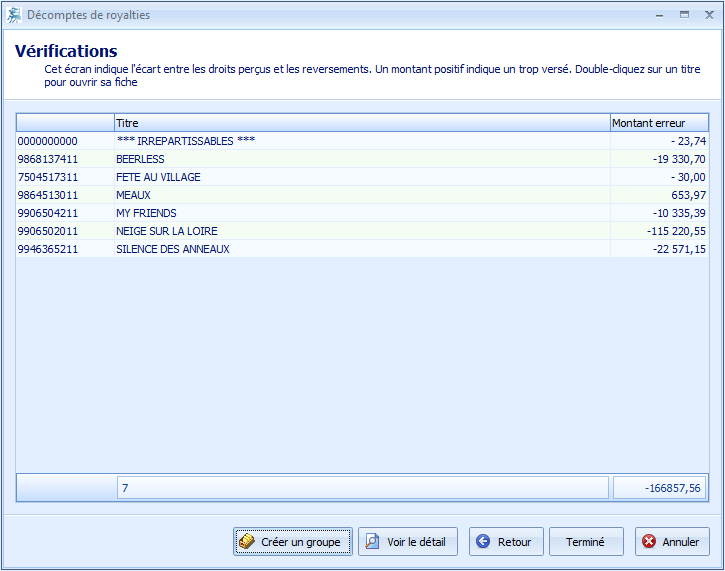Image resolution: width=725 pixels, height=571 pixels.
Task: Click the red cancel icon on Annuler
Action: (x=649, y=542)
